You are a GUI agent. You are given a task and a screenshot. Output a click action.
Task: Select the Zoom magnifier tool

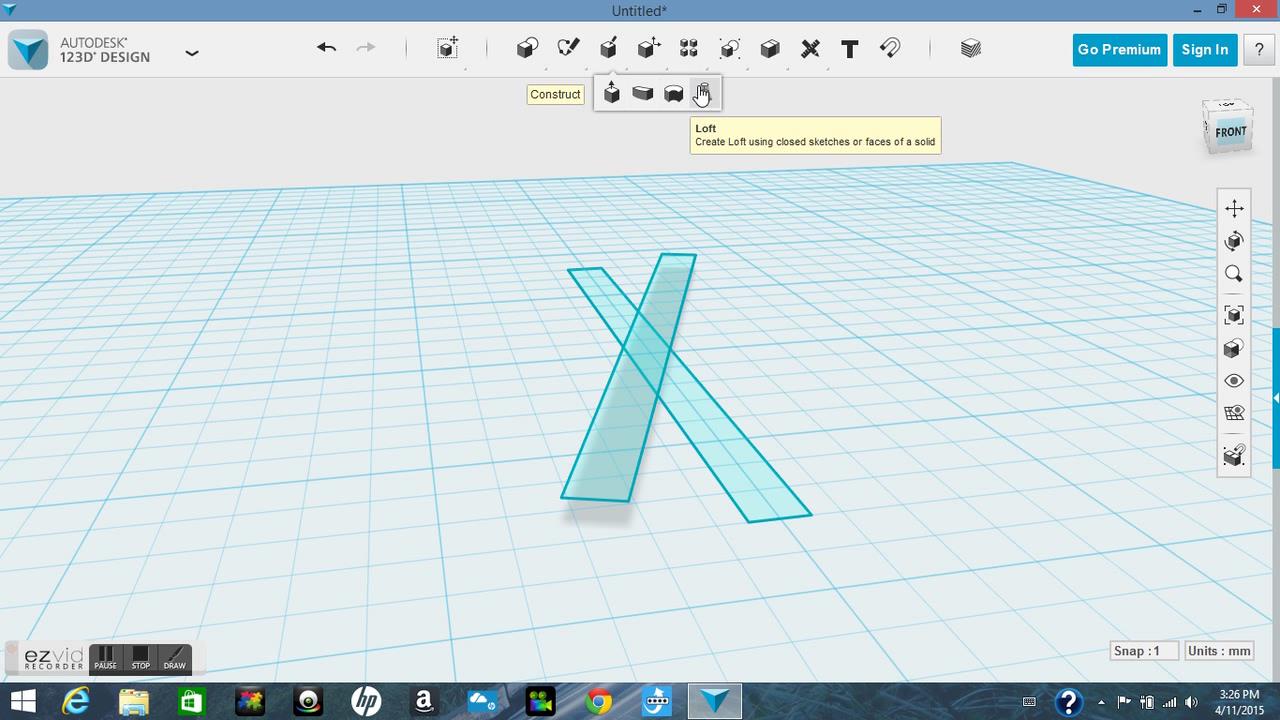pyautogui.click(x=1234, y=274)
